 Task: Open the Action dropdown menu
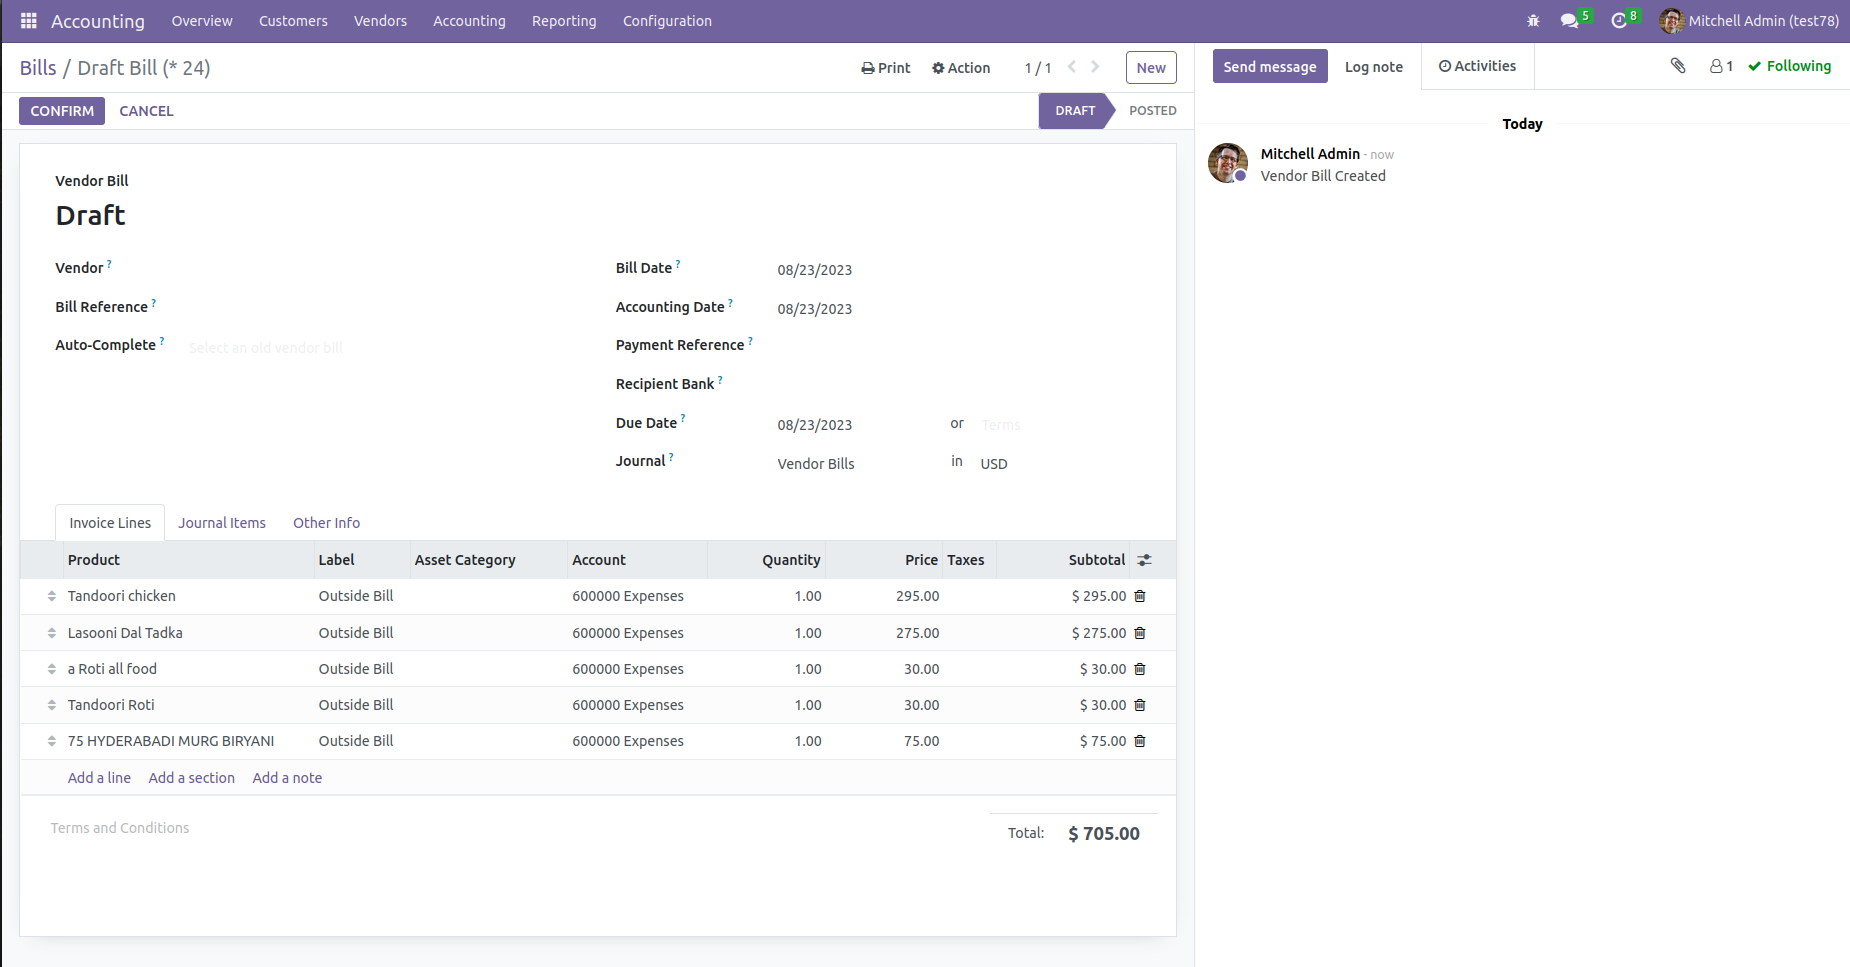click(x=961, y=68)
